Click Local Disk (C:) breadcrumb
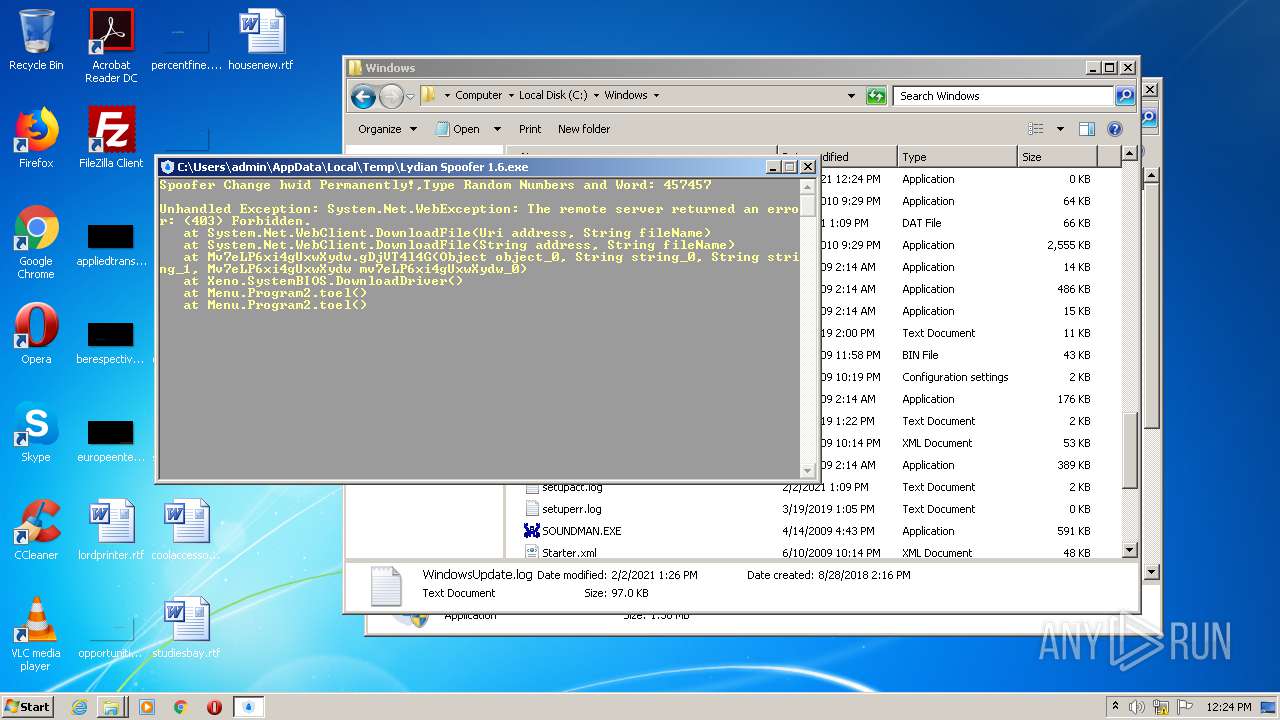This screenshot has width=1280, height=720. tap(553, 96)
